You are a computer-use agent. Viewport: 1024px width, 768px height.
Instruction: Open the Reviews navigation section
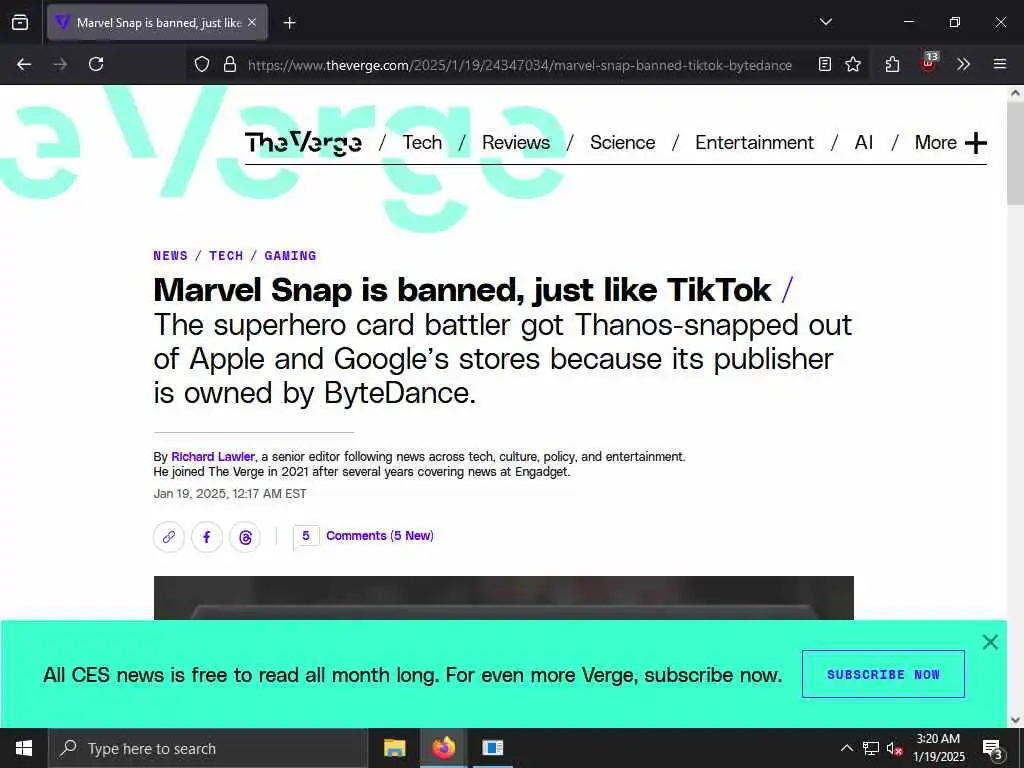tap(516, 142)
